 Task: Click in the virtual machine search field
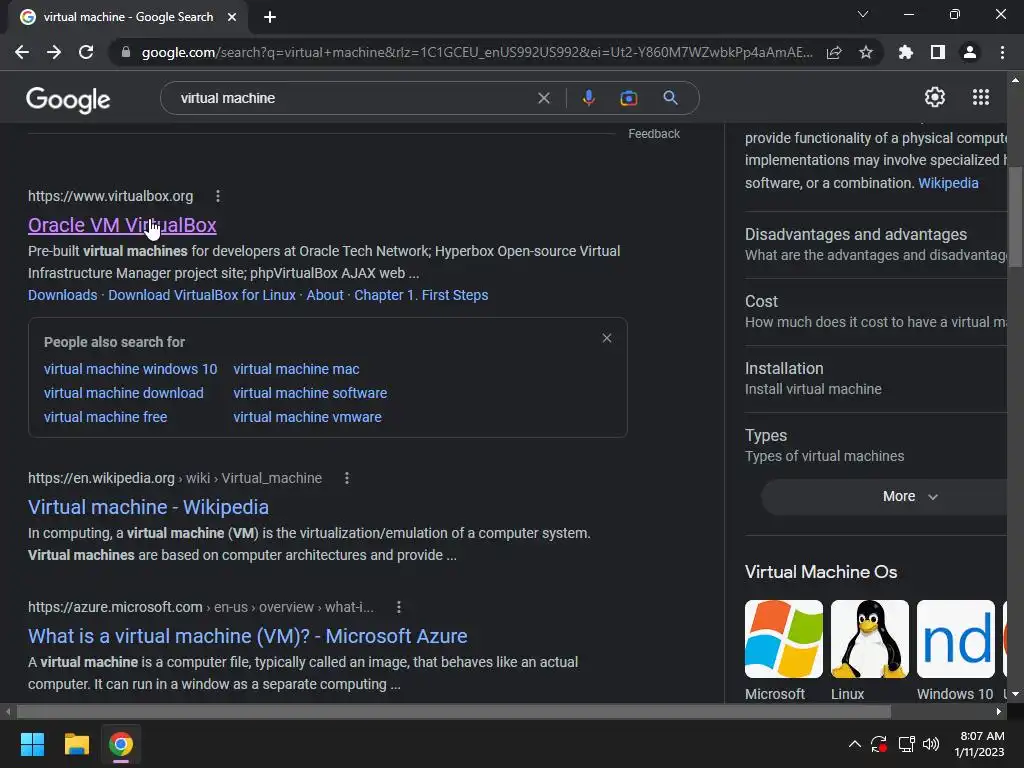[353, 98]
